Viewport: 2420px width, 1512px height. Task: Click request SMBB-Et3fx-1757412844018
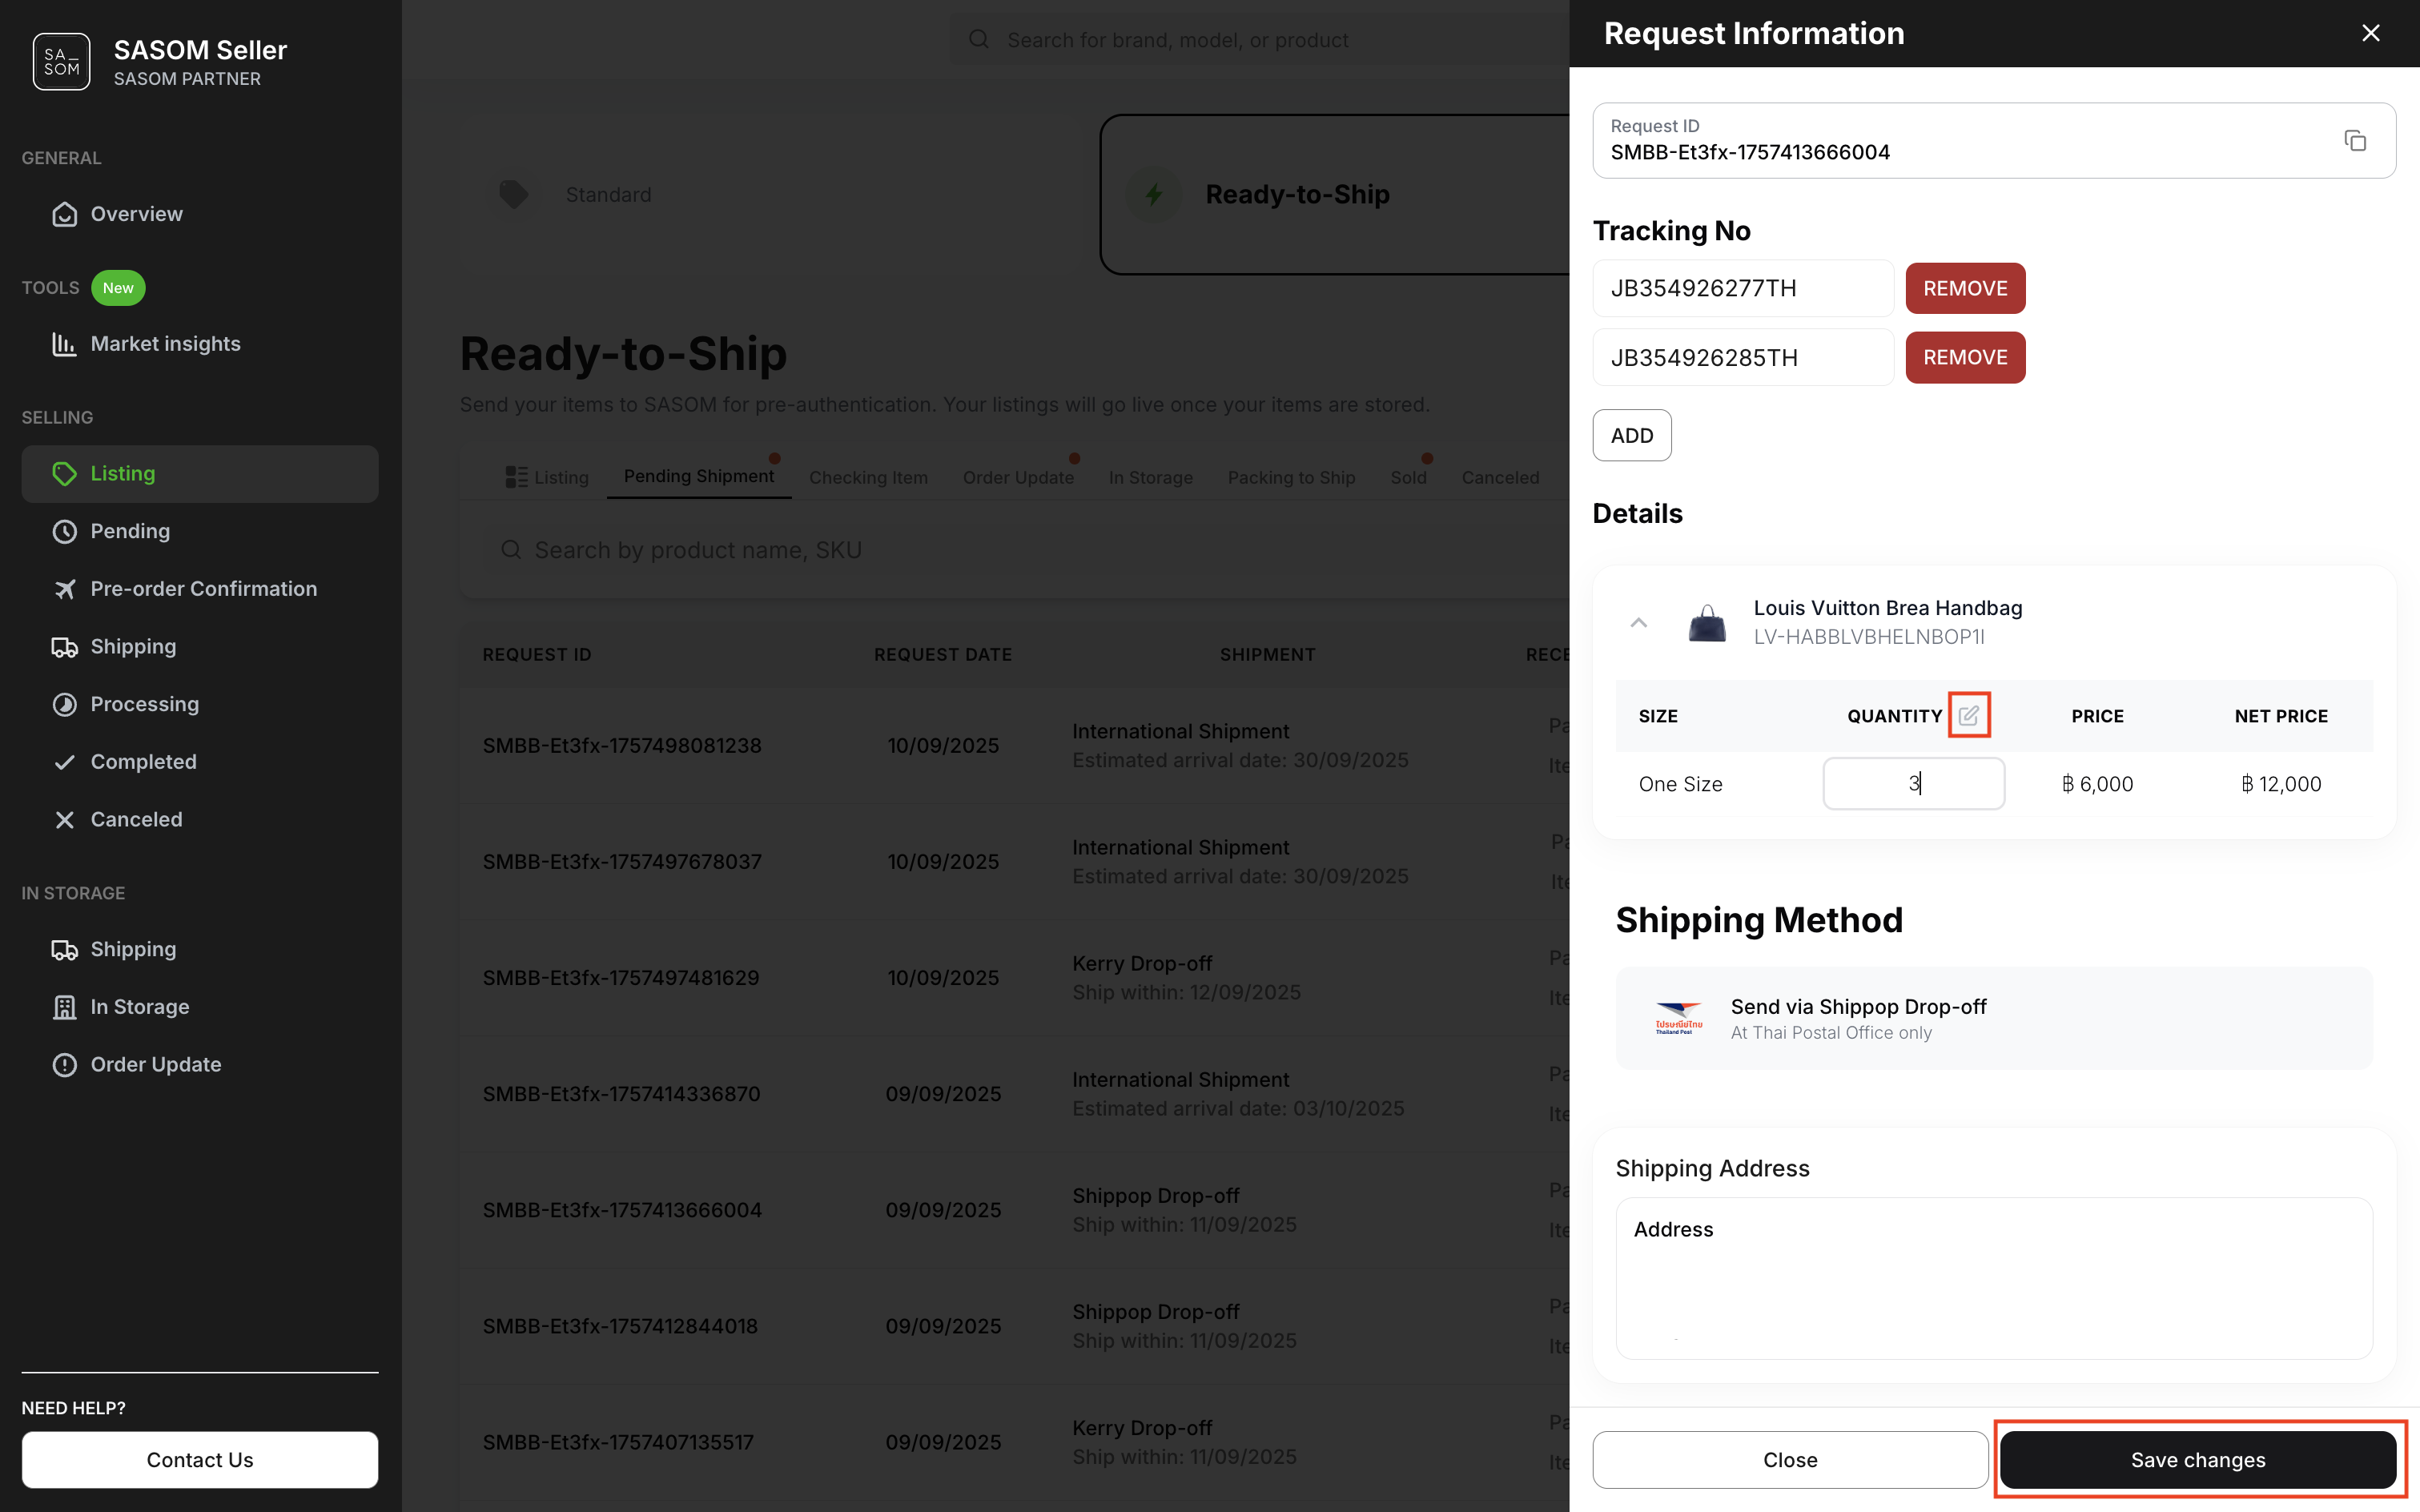coord(620,1326)
